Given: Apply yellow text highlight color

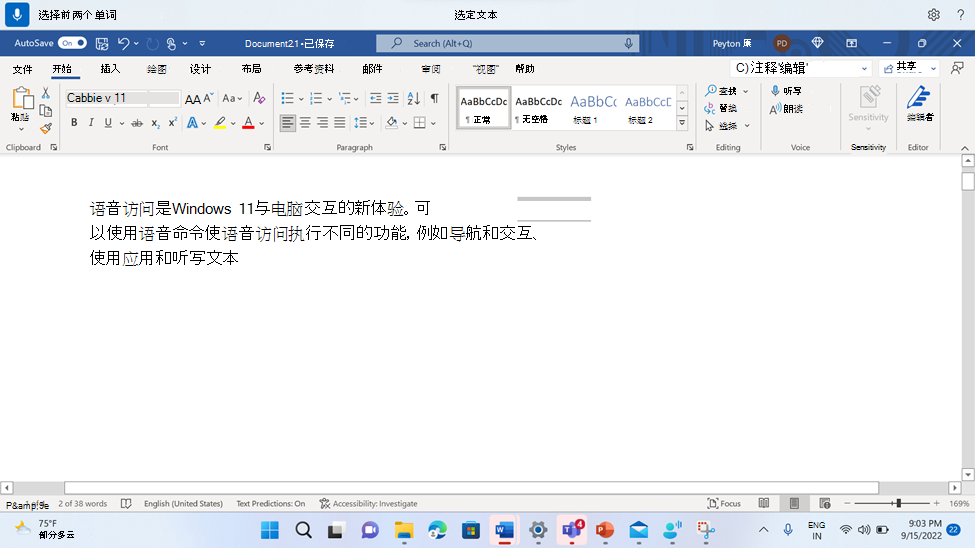Looking at the screenshot, I should tap(220, 123).
